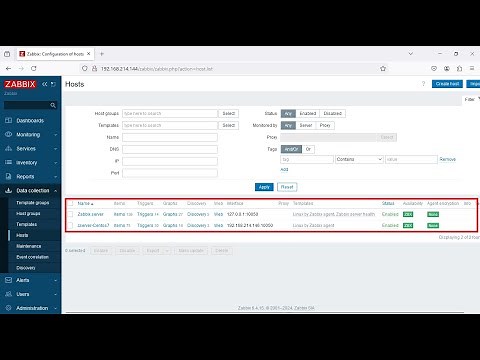The width and height of the screenshot is (480, 360).
Task: Collapse the sidebar with double-chevron icon
Action: pyautogui.click(x=45, y=84)
